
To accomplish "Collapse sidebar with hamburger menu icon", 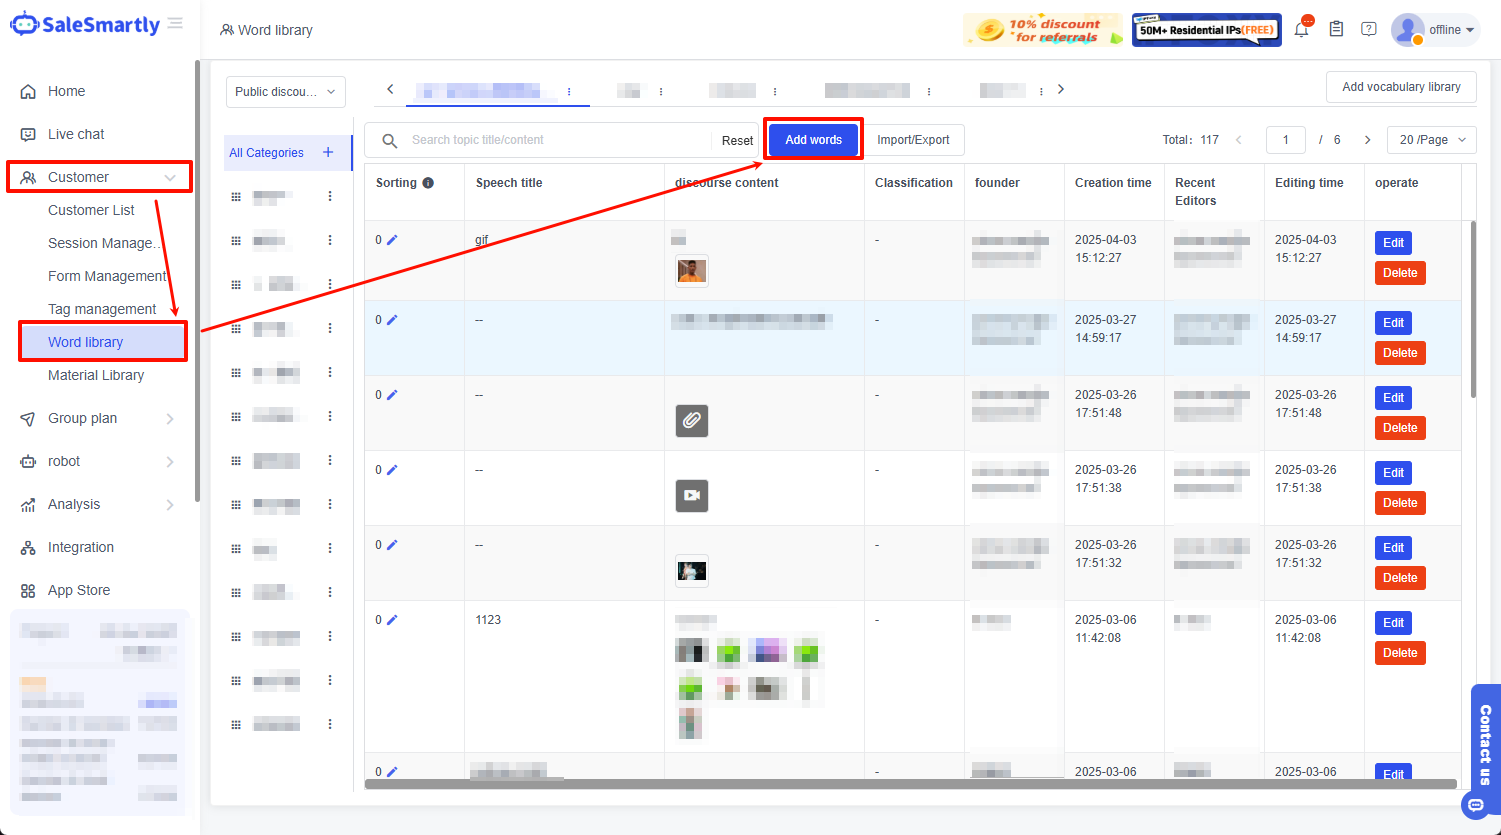I will pyautogui.click(x=176, y=24).
